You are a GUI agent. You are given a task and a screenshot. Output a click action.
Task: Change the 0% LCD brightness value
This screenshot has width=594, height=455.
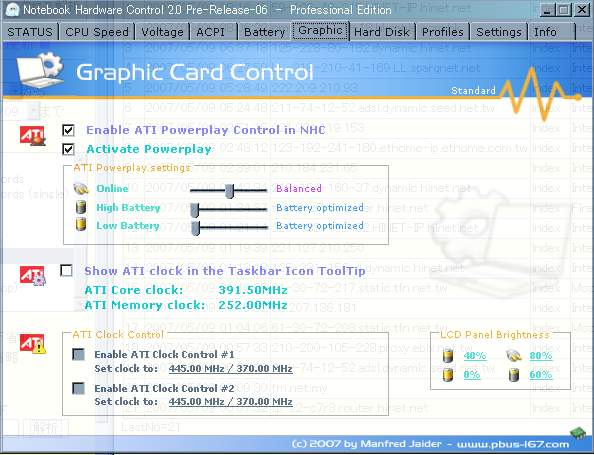tap(472, 375)
